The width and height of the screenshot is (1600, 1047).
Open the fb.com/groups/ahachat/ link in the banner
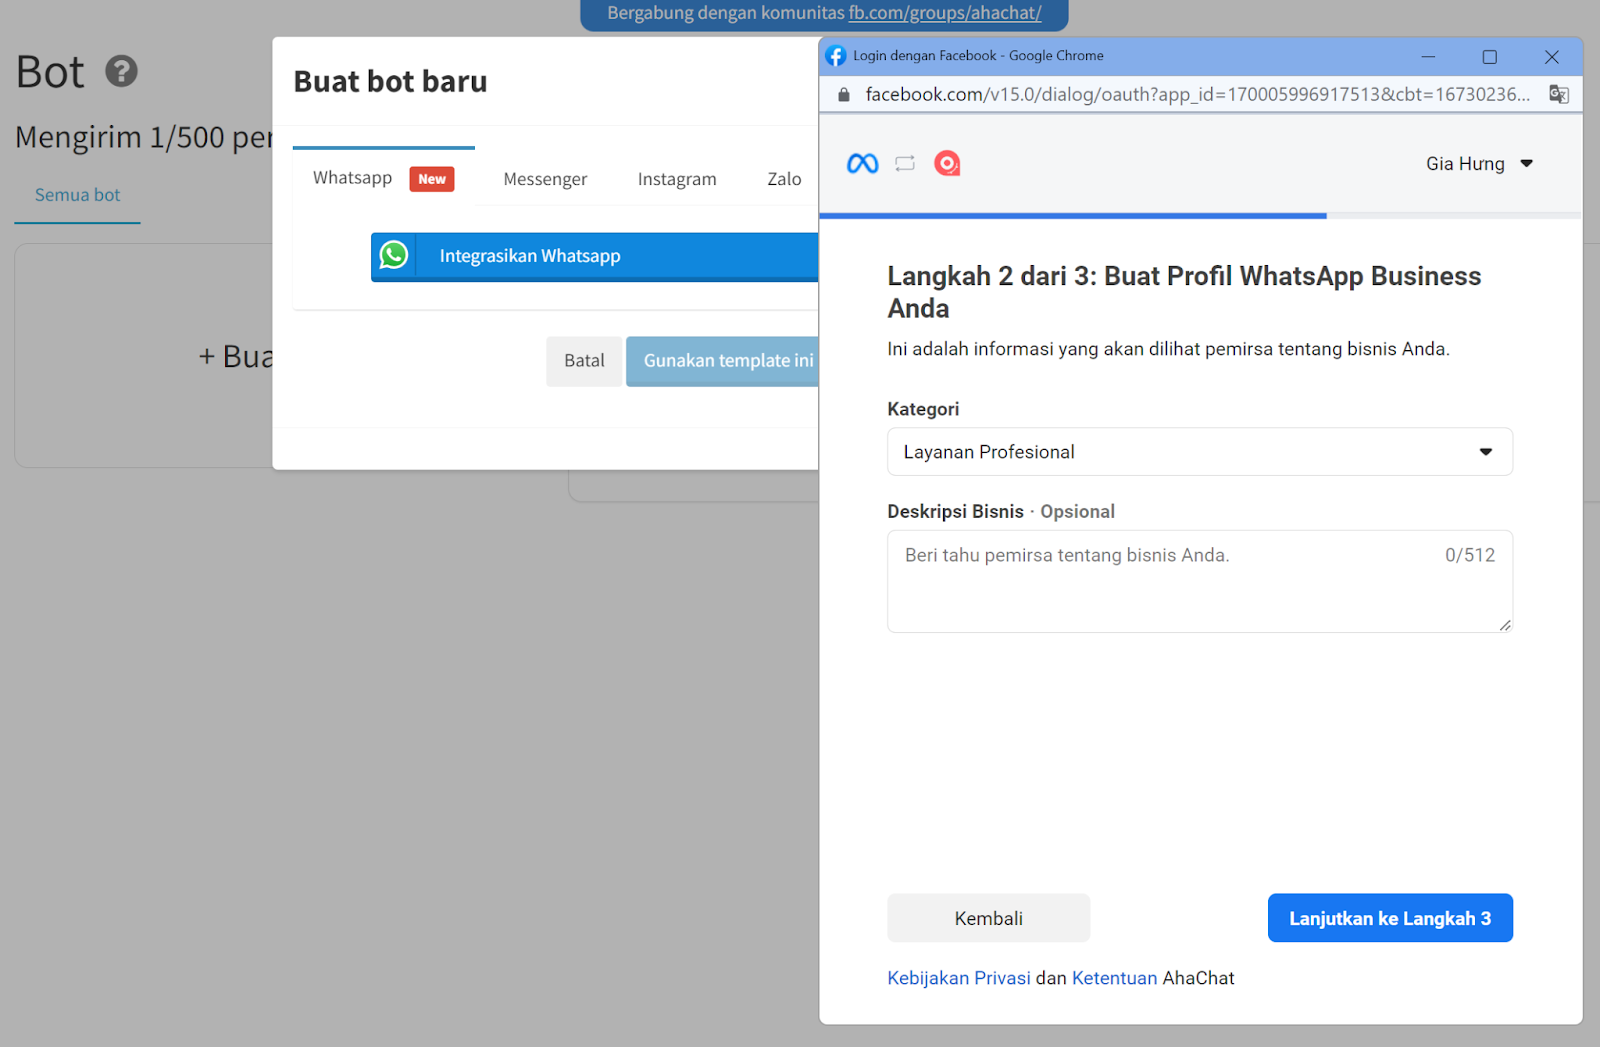(x=945, y=13)
